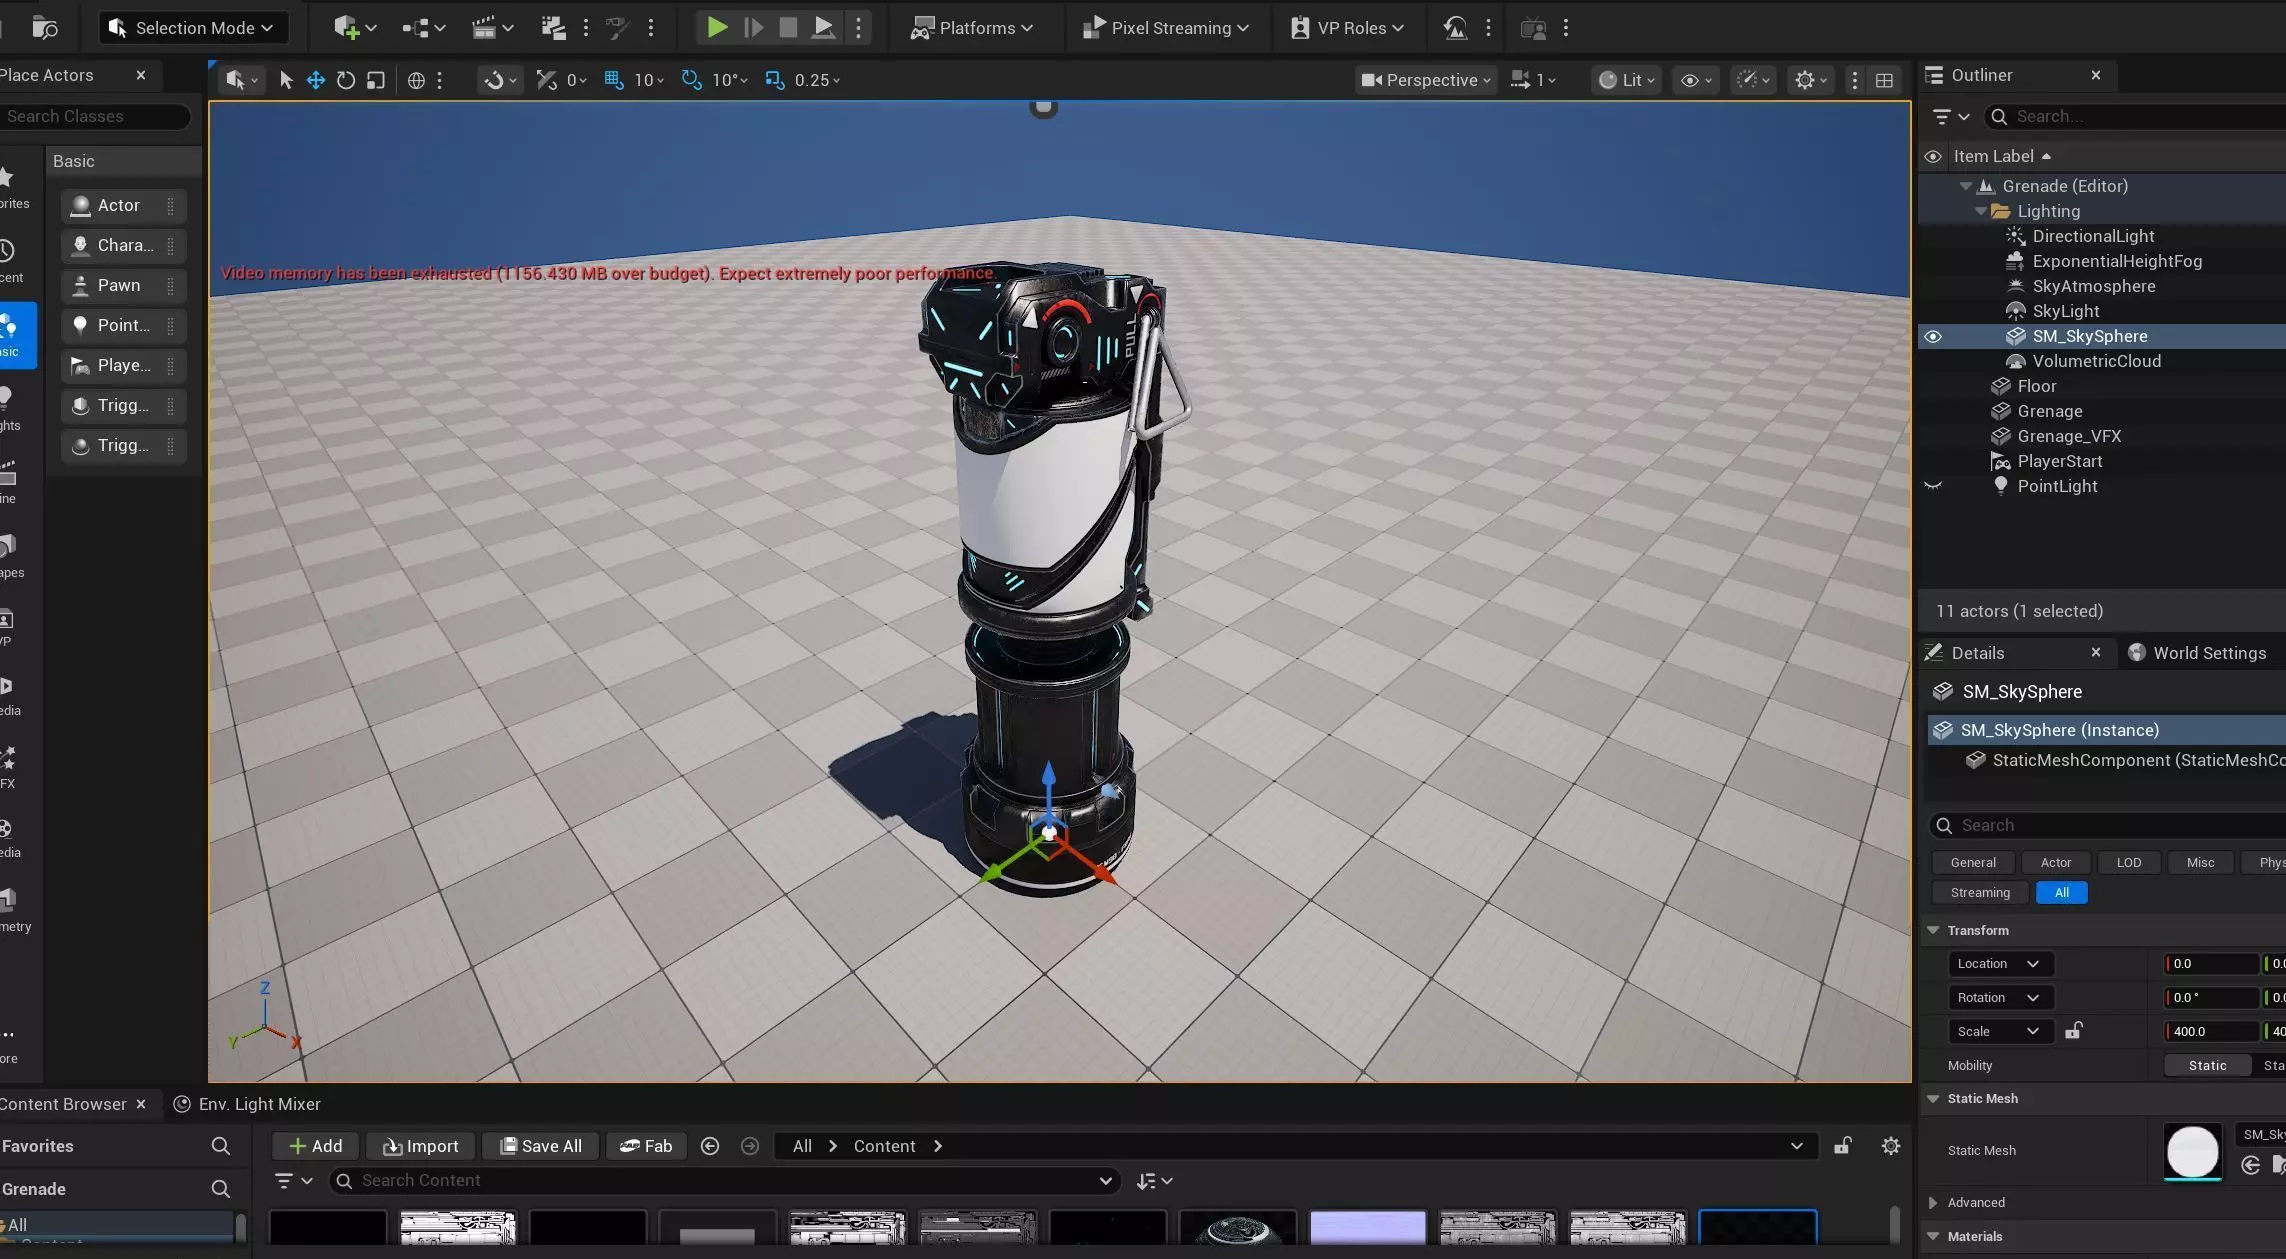Select the Rotate tool
This screenshot has height=1259, width=2286.
point(346,80)
